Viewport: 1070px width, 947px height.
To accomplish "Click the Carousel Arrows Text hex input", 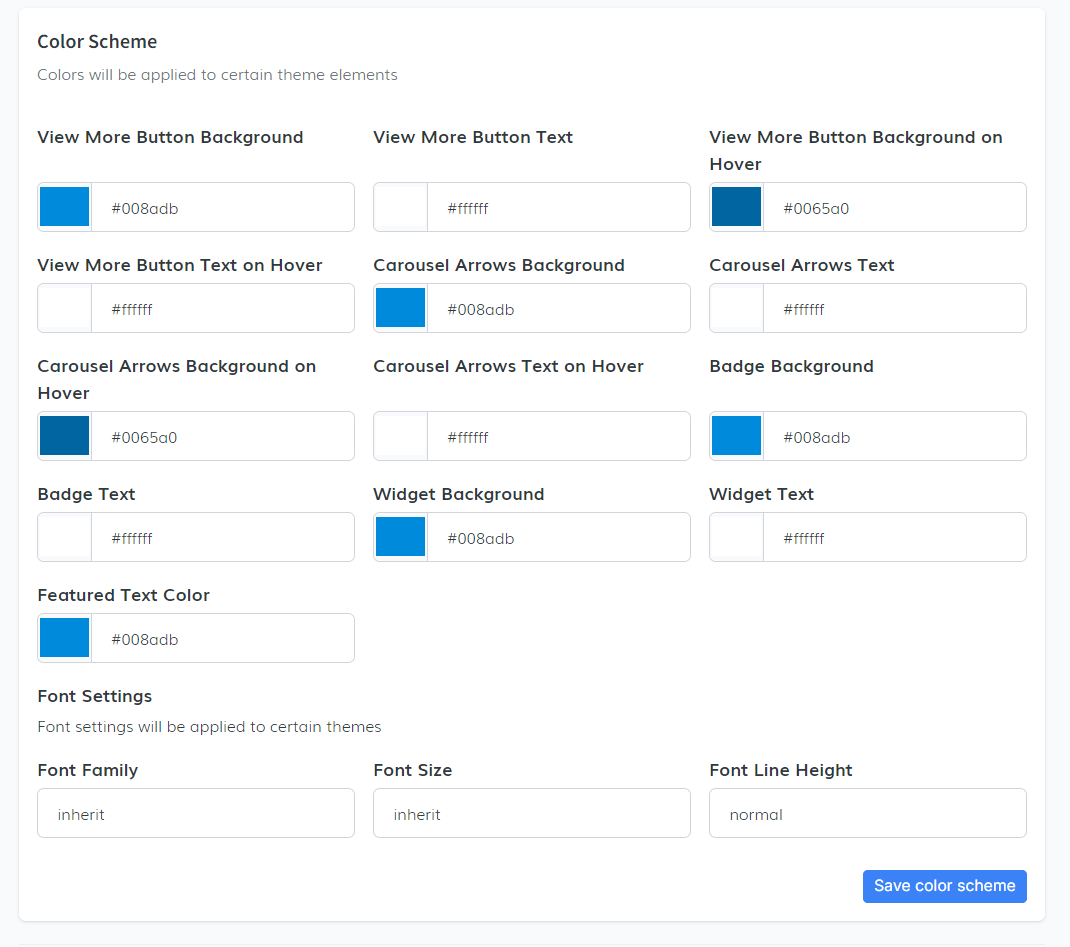I will click(x=894, y=308).
